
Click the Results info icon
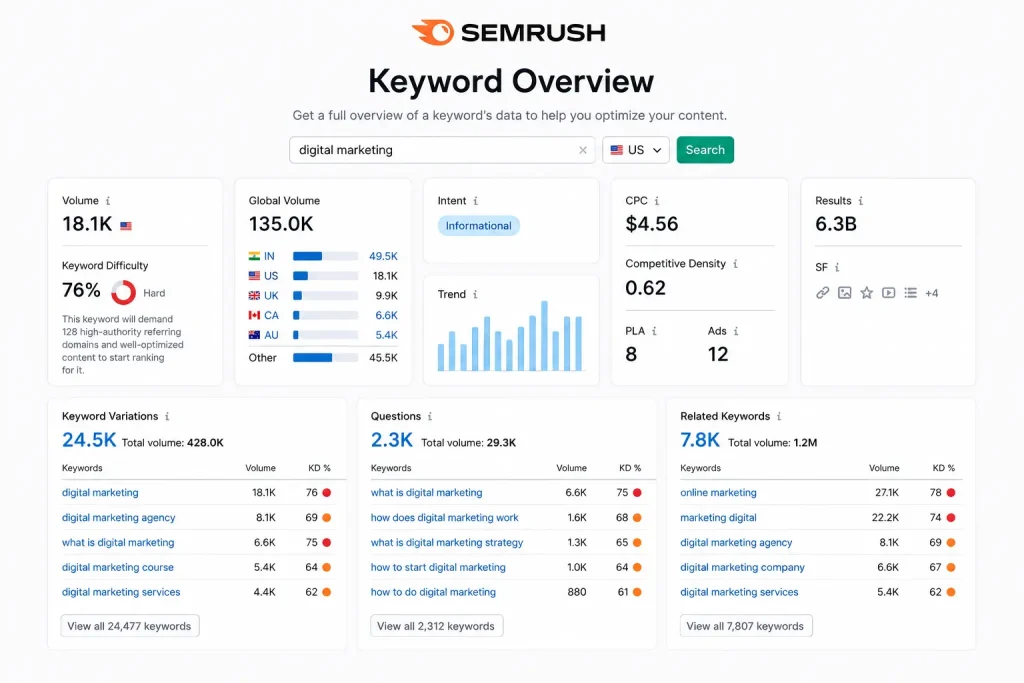pyautogui.click(x=861, y=201)
